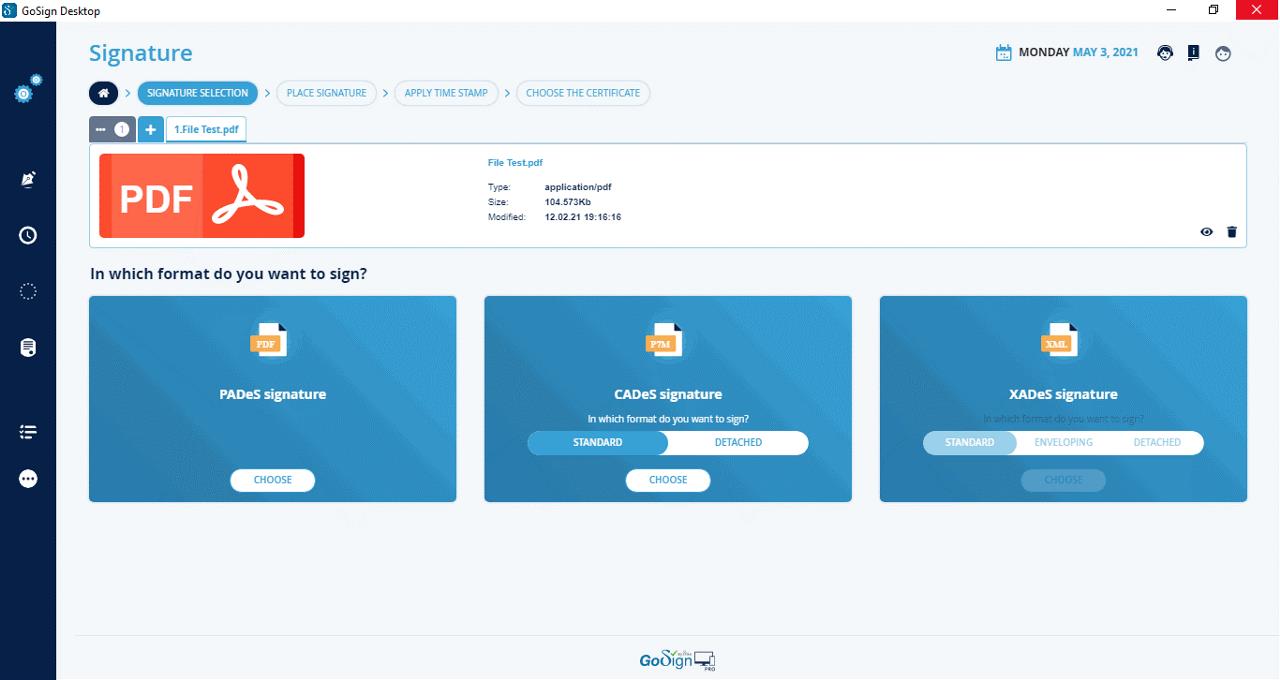Open the calendar next to MONDAY MAY 3
The height and width of the screenshot is (680, 1280).
[1002, 52]
